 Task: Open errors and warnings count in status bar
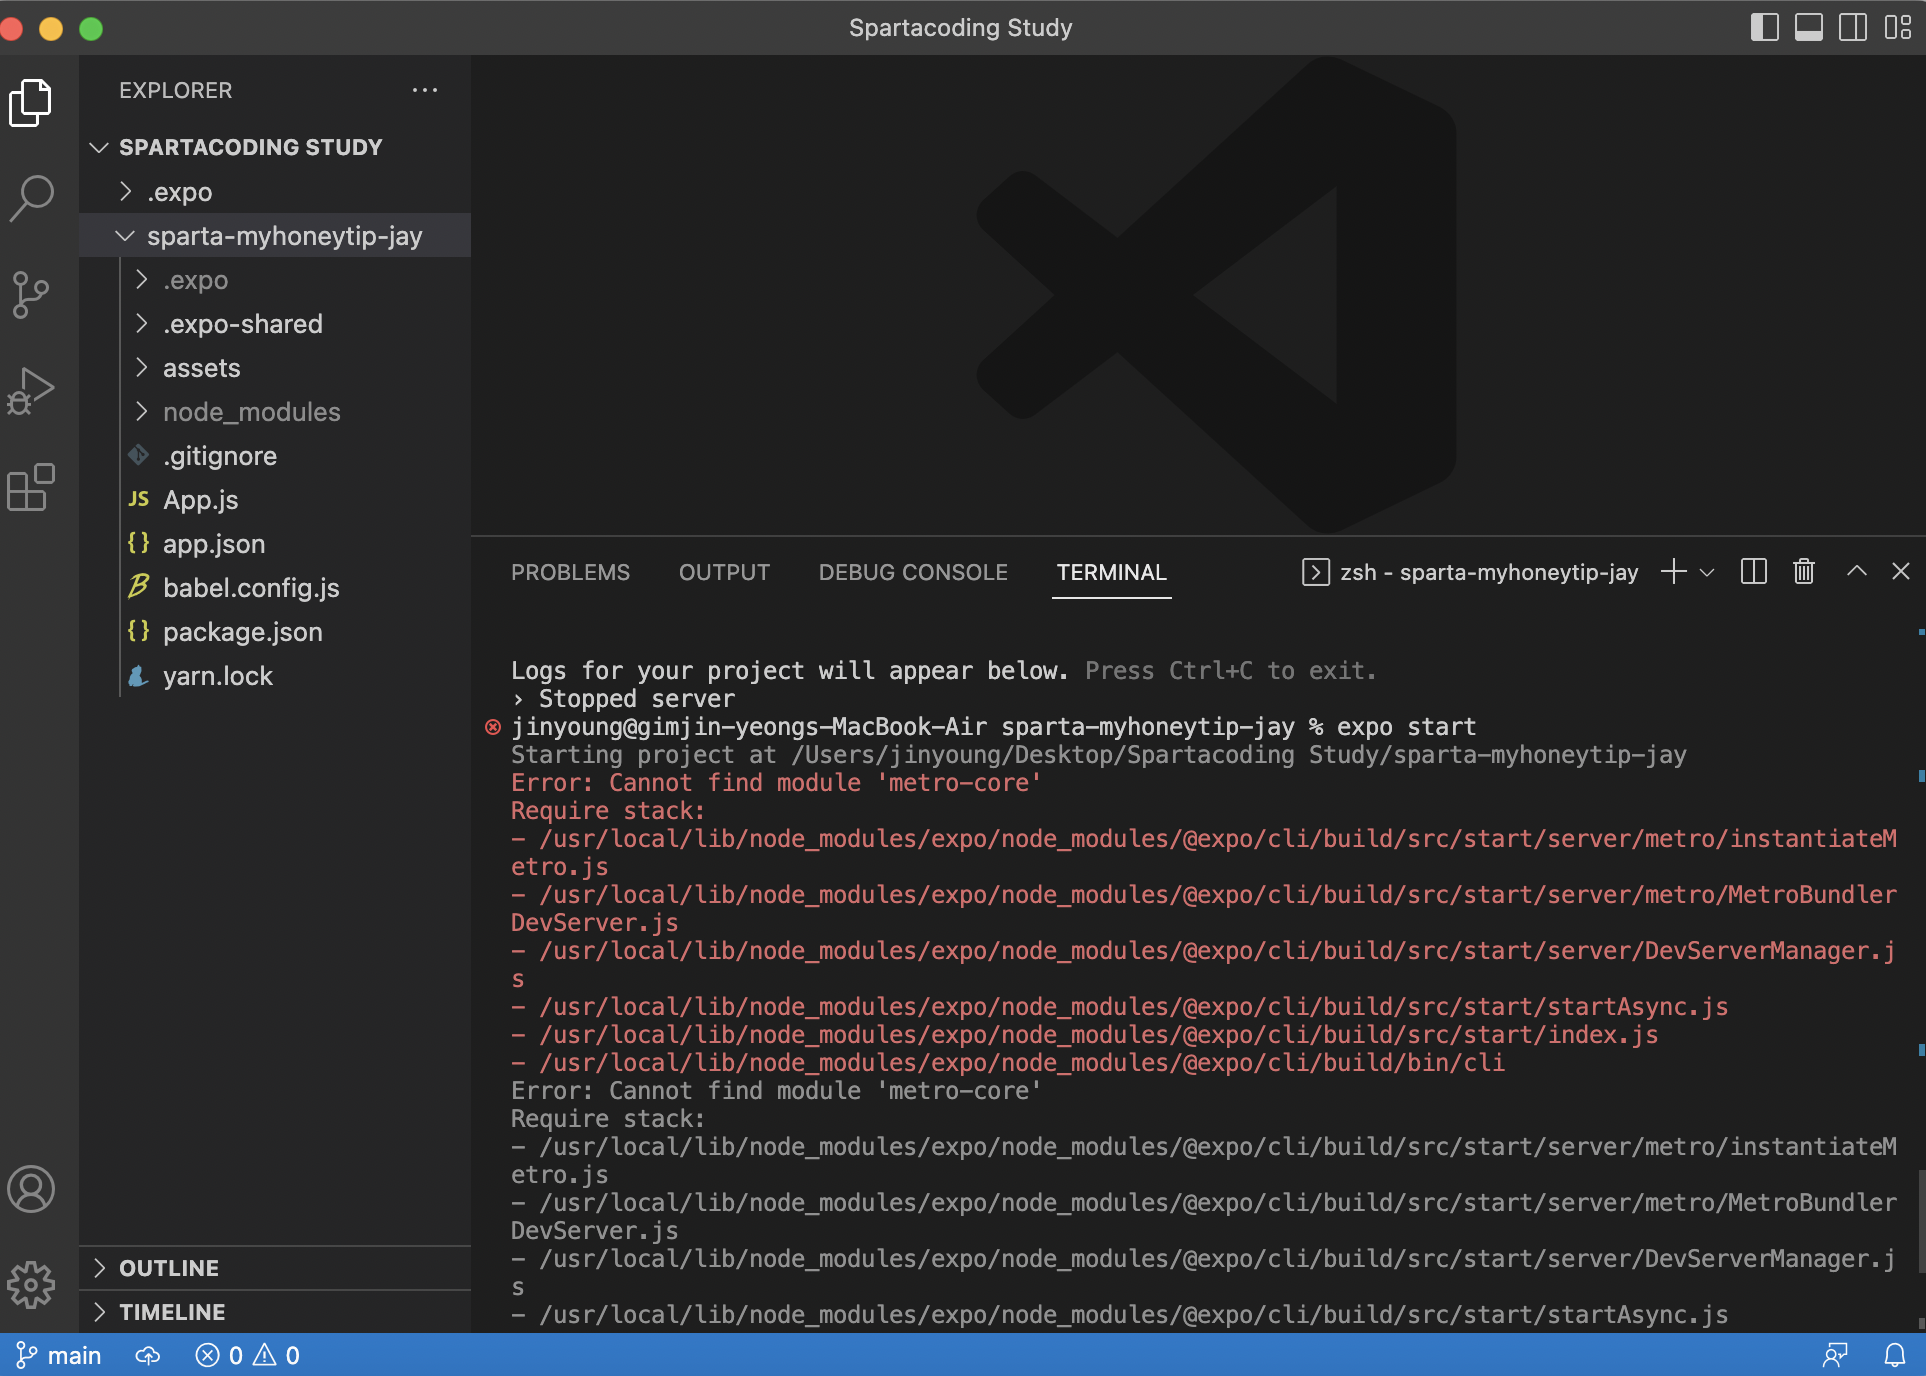(247, 1355)
